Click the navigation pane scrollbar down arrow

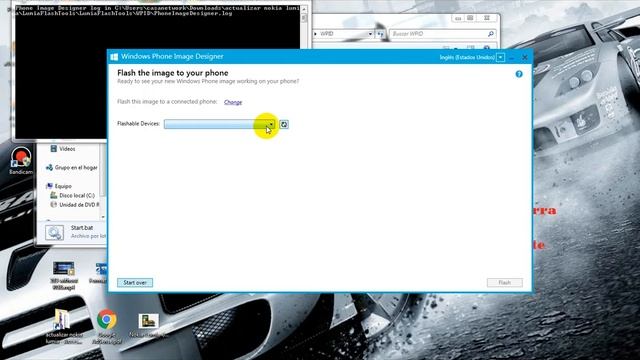click(102, 217)
